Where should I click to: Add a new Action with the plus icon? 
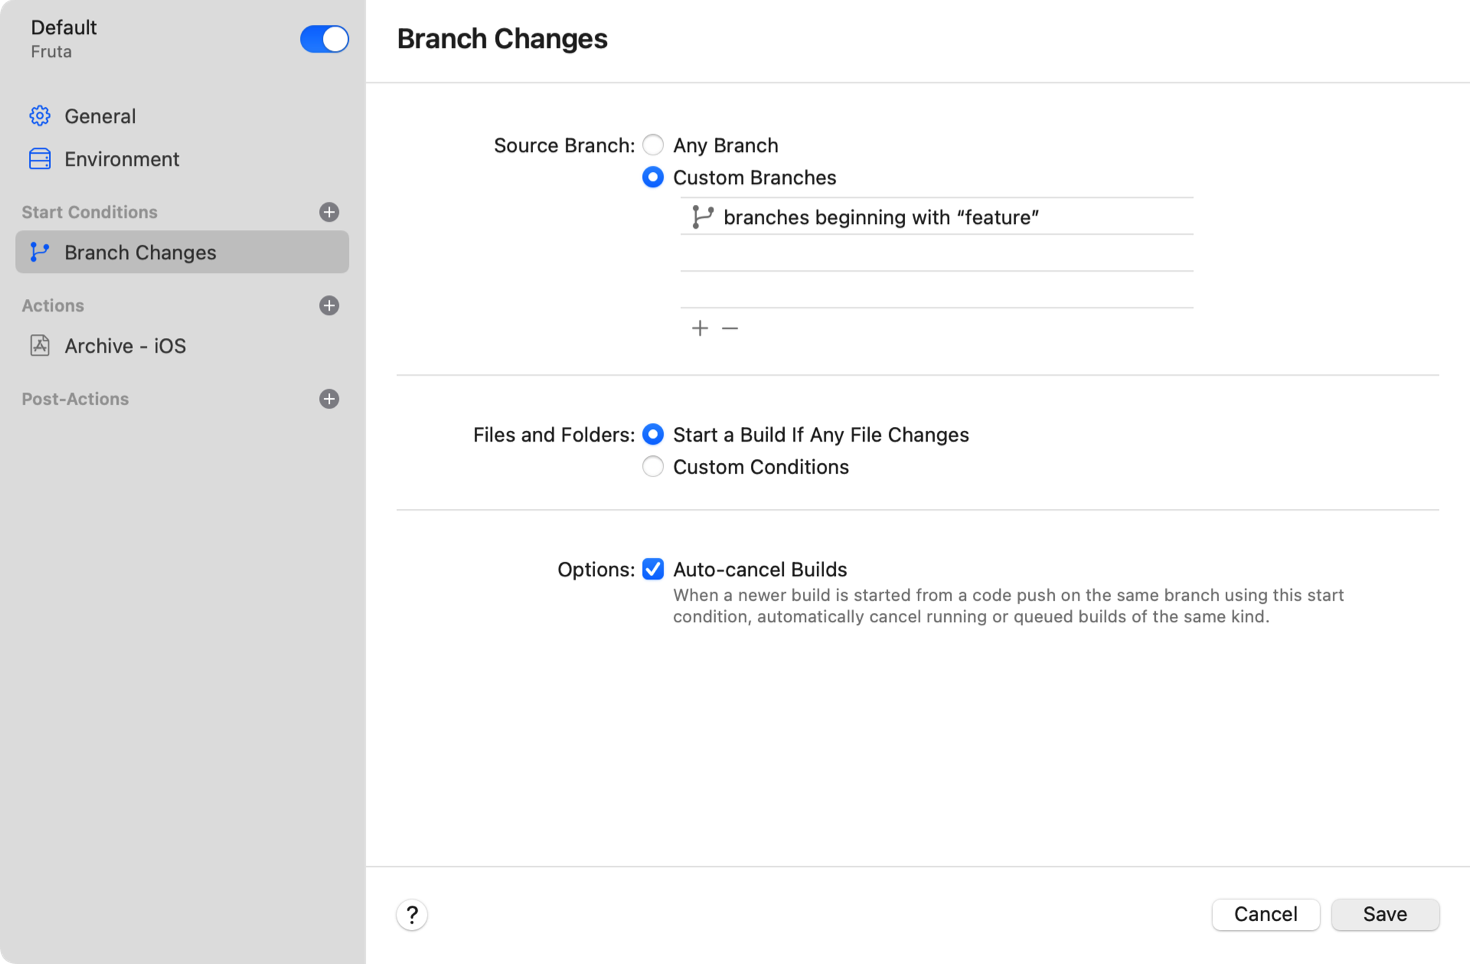pos(328,305)
